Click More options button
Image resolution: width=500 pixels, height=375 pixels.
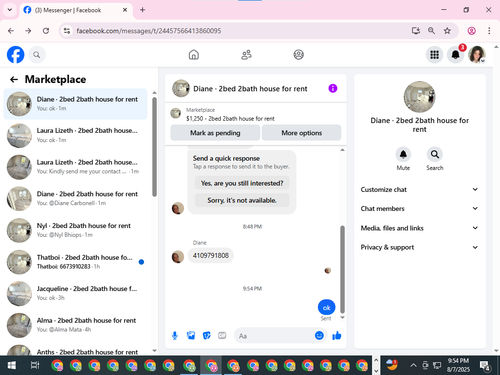[301, 133]
